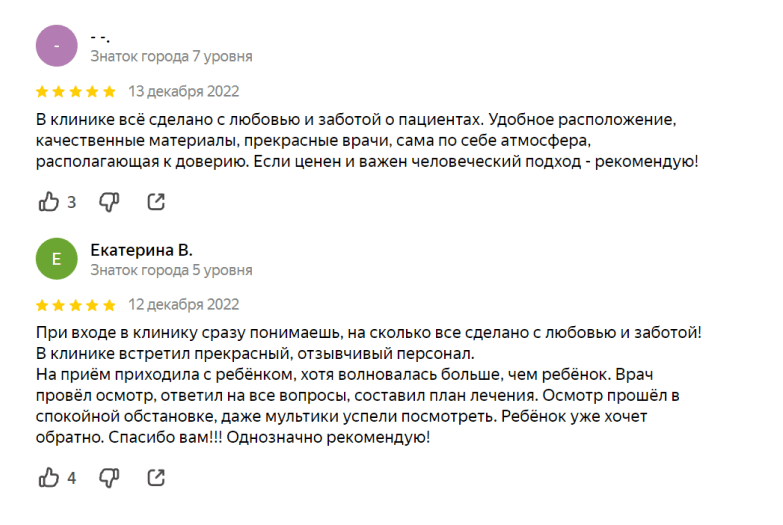Click the star rating on Екатерина В.'s review

[76, 305]
